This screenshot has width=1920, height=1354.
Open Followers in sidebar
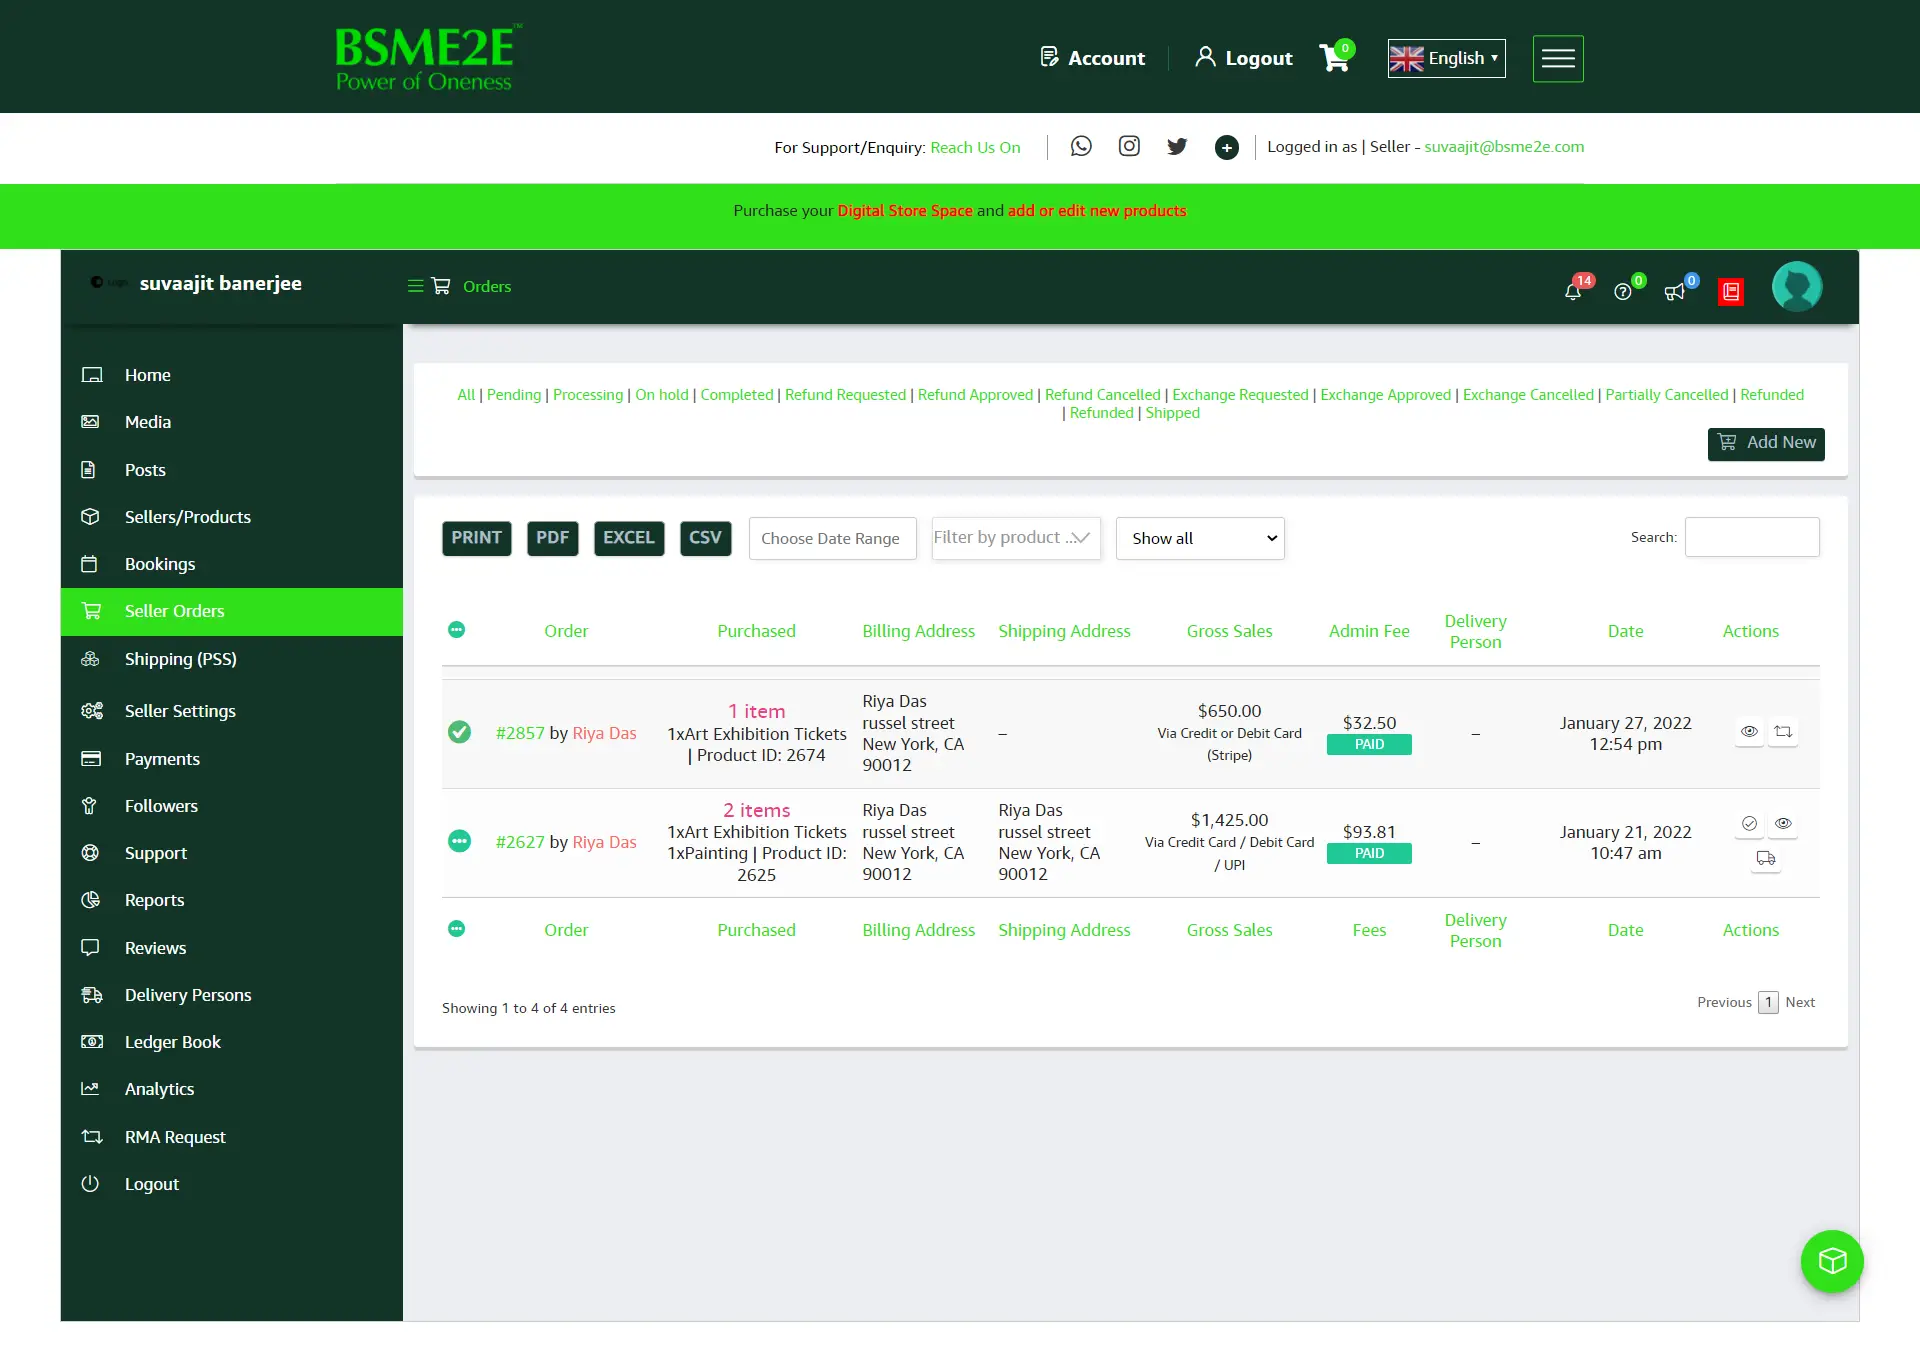tap(232, 806)
